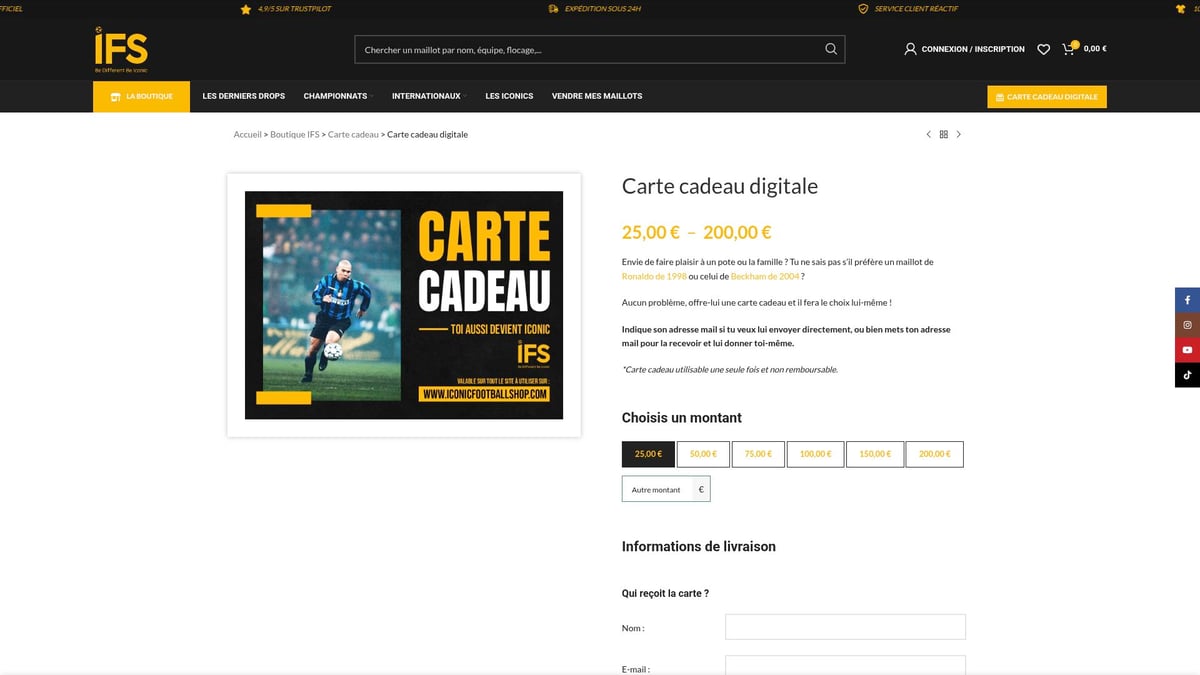
Task: Click the E-mail input field
Action: [845, 666]
